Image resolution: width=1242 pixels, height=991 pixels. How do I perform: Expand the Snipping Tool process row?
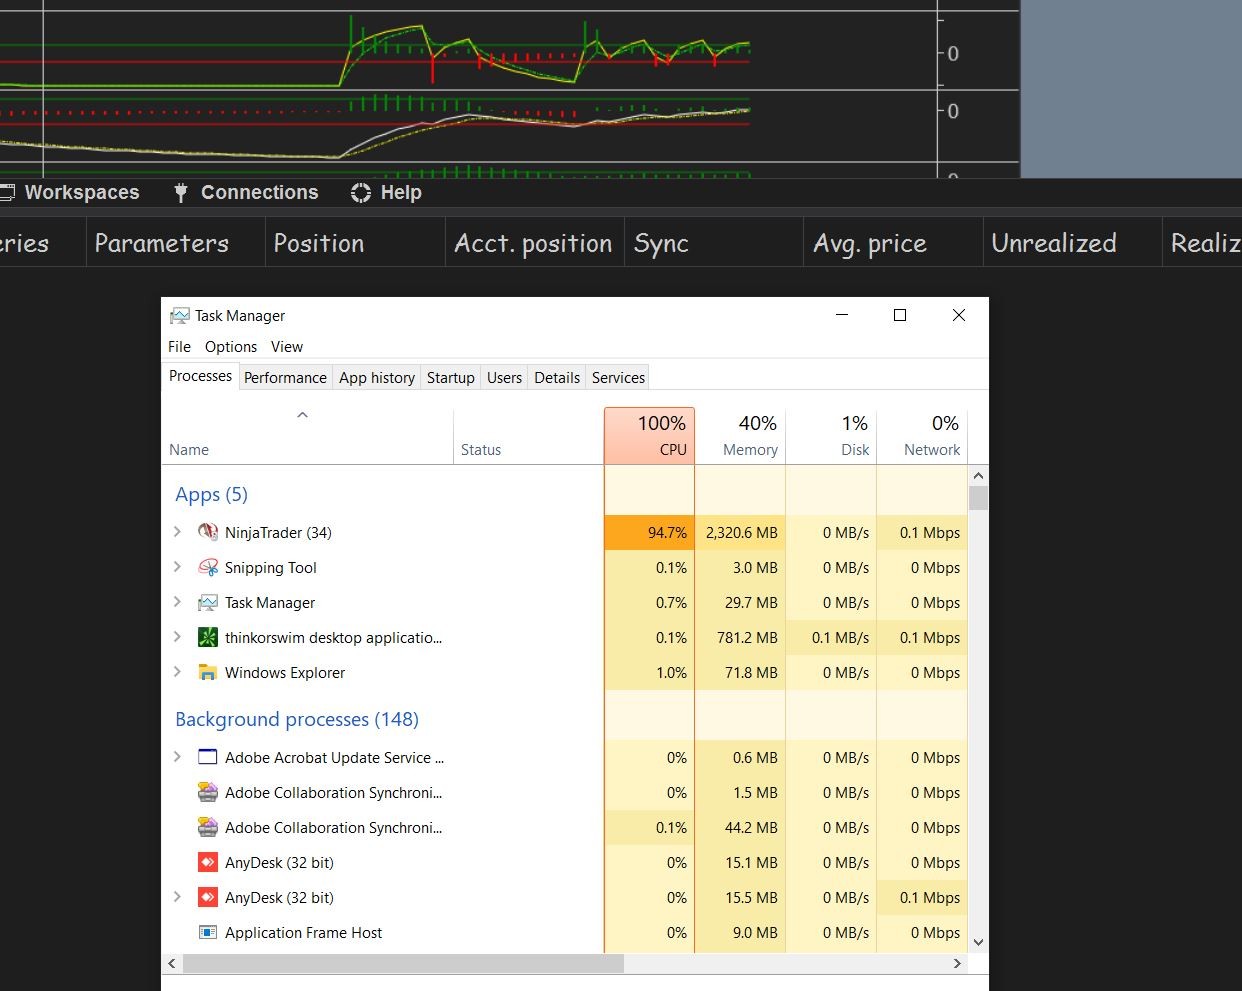point(177,567)
